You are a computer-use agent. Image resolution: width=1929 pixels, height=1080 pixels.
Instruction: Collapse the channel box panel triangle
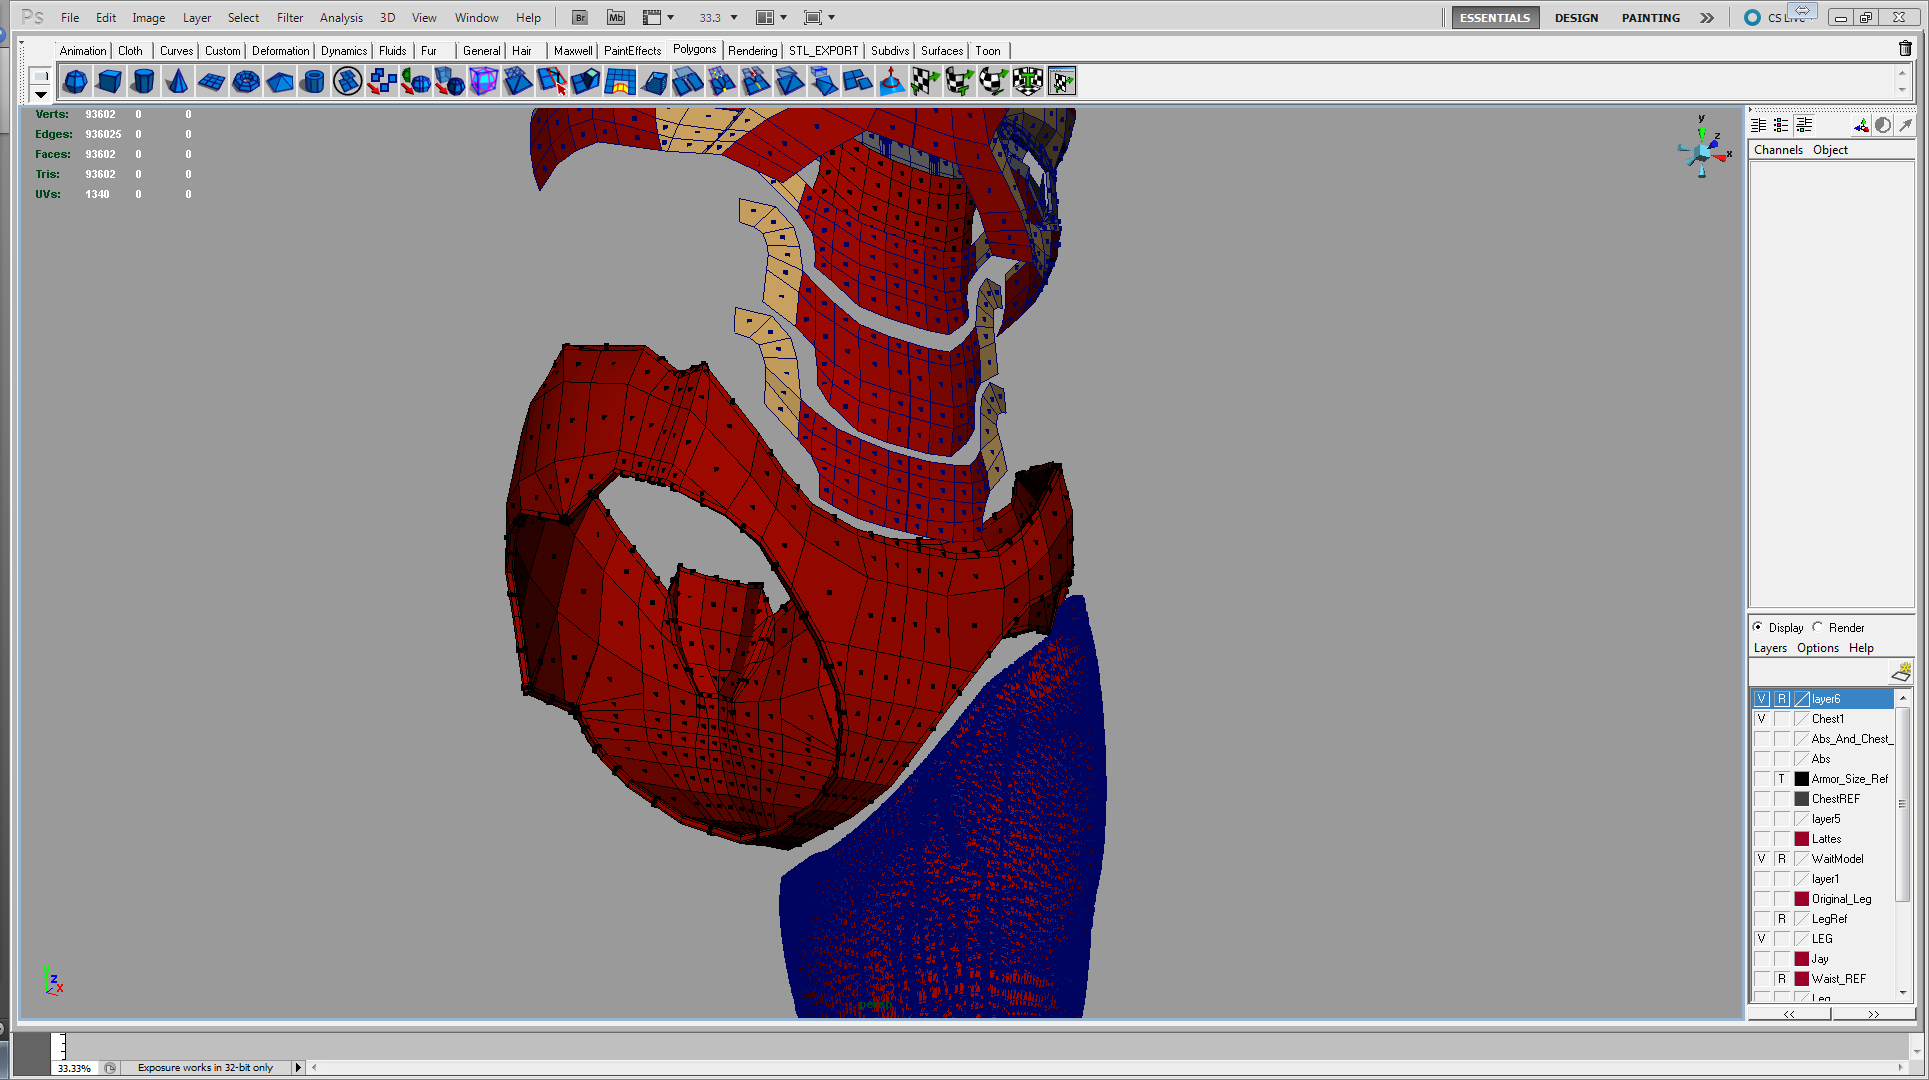click(1750, 110)
